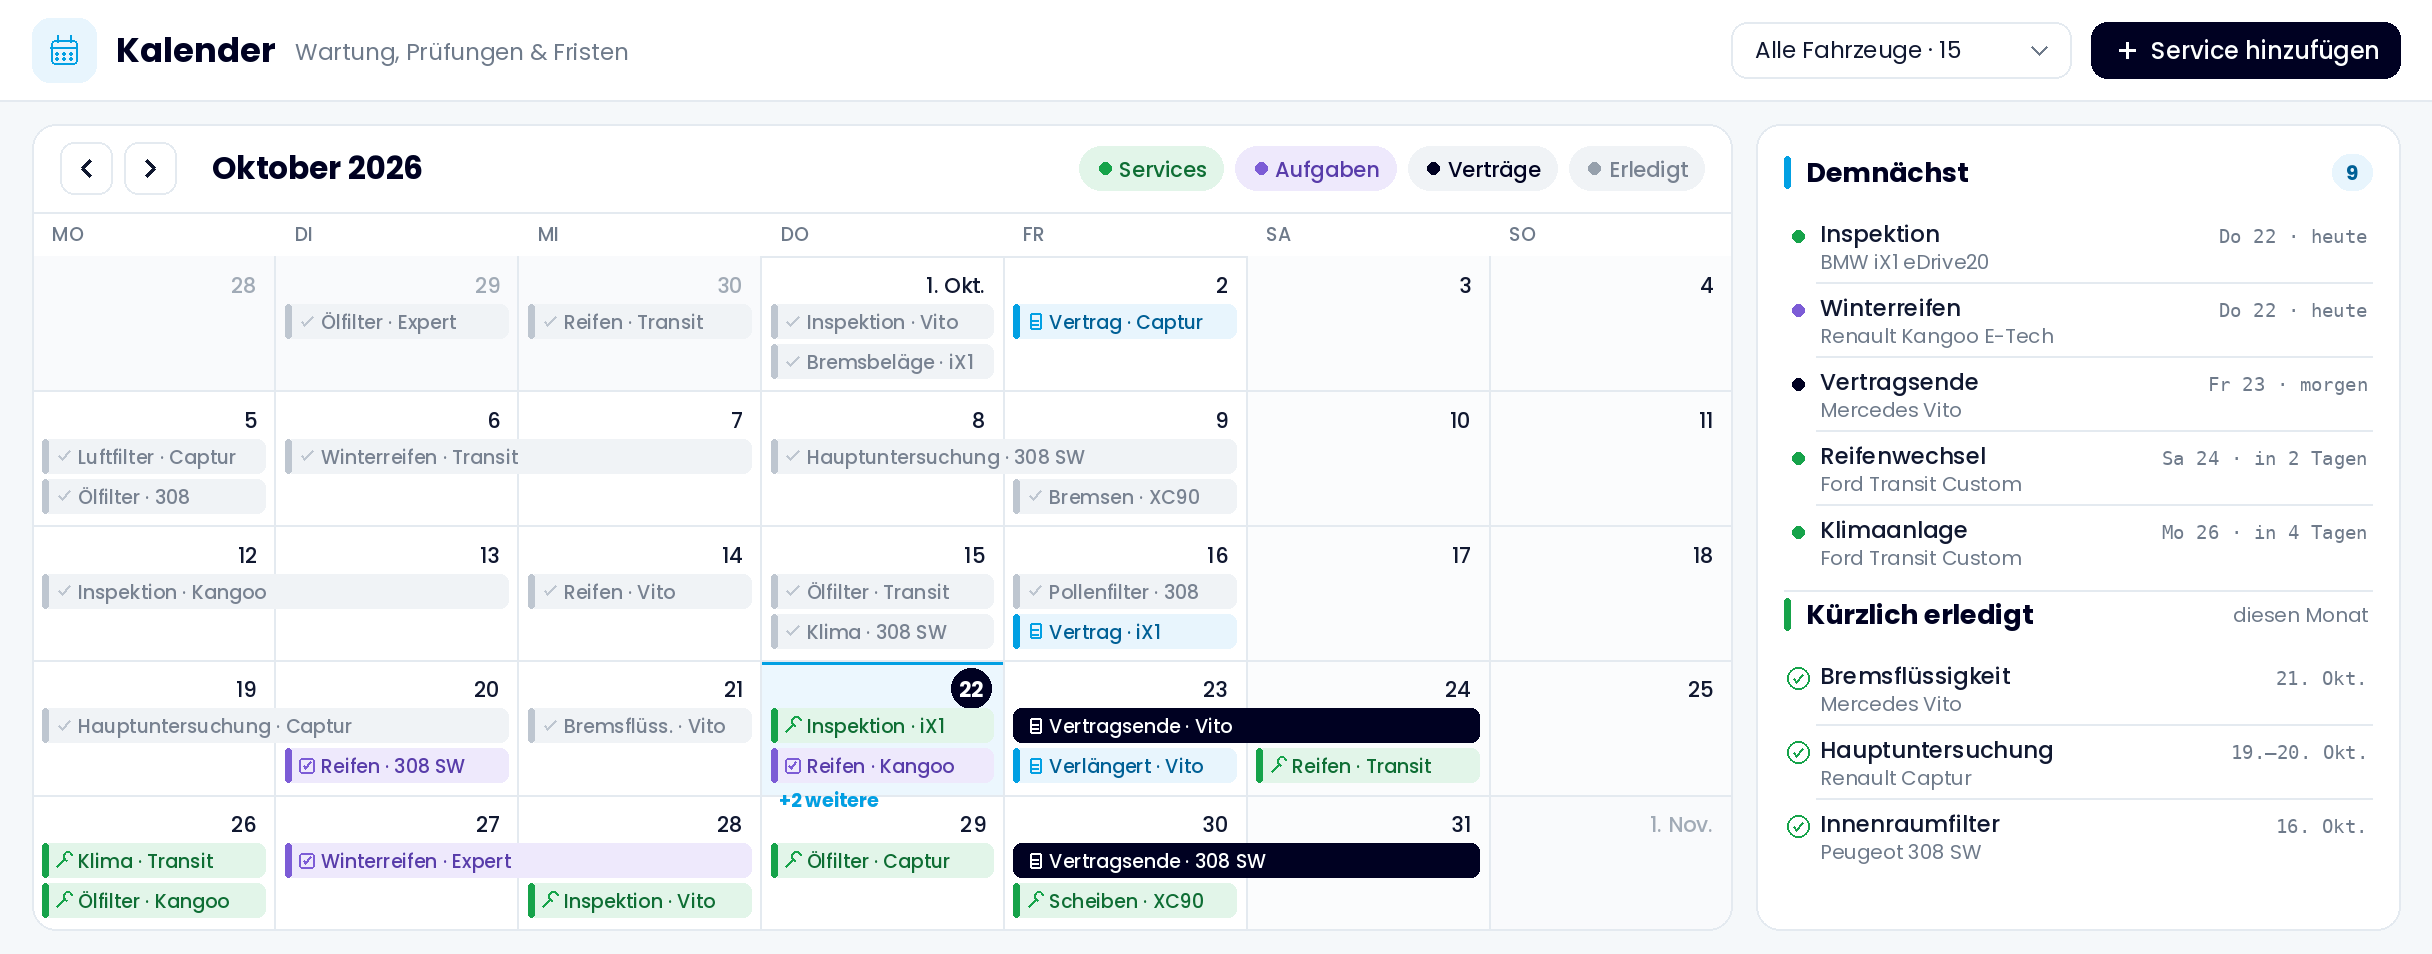Screen dimensions: 2432x954
Task: Go to next month with right arrow
Action: [x=150, y=168]
